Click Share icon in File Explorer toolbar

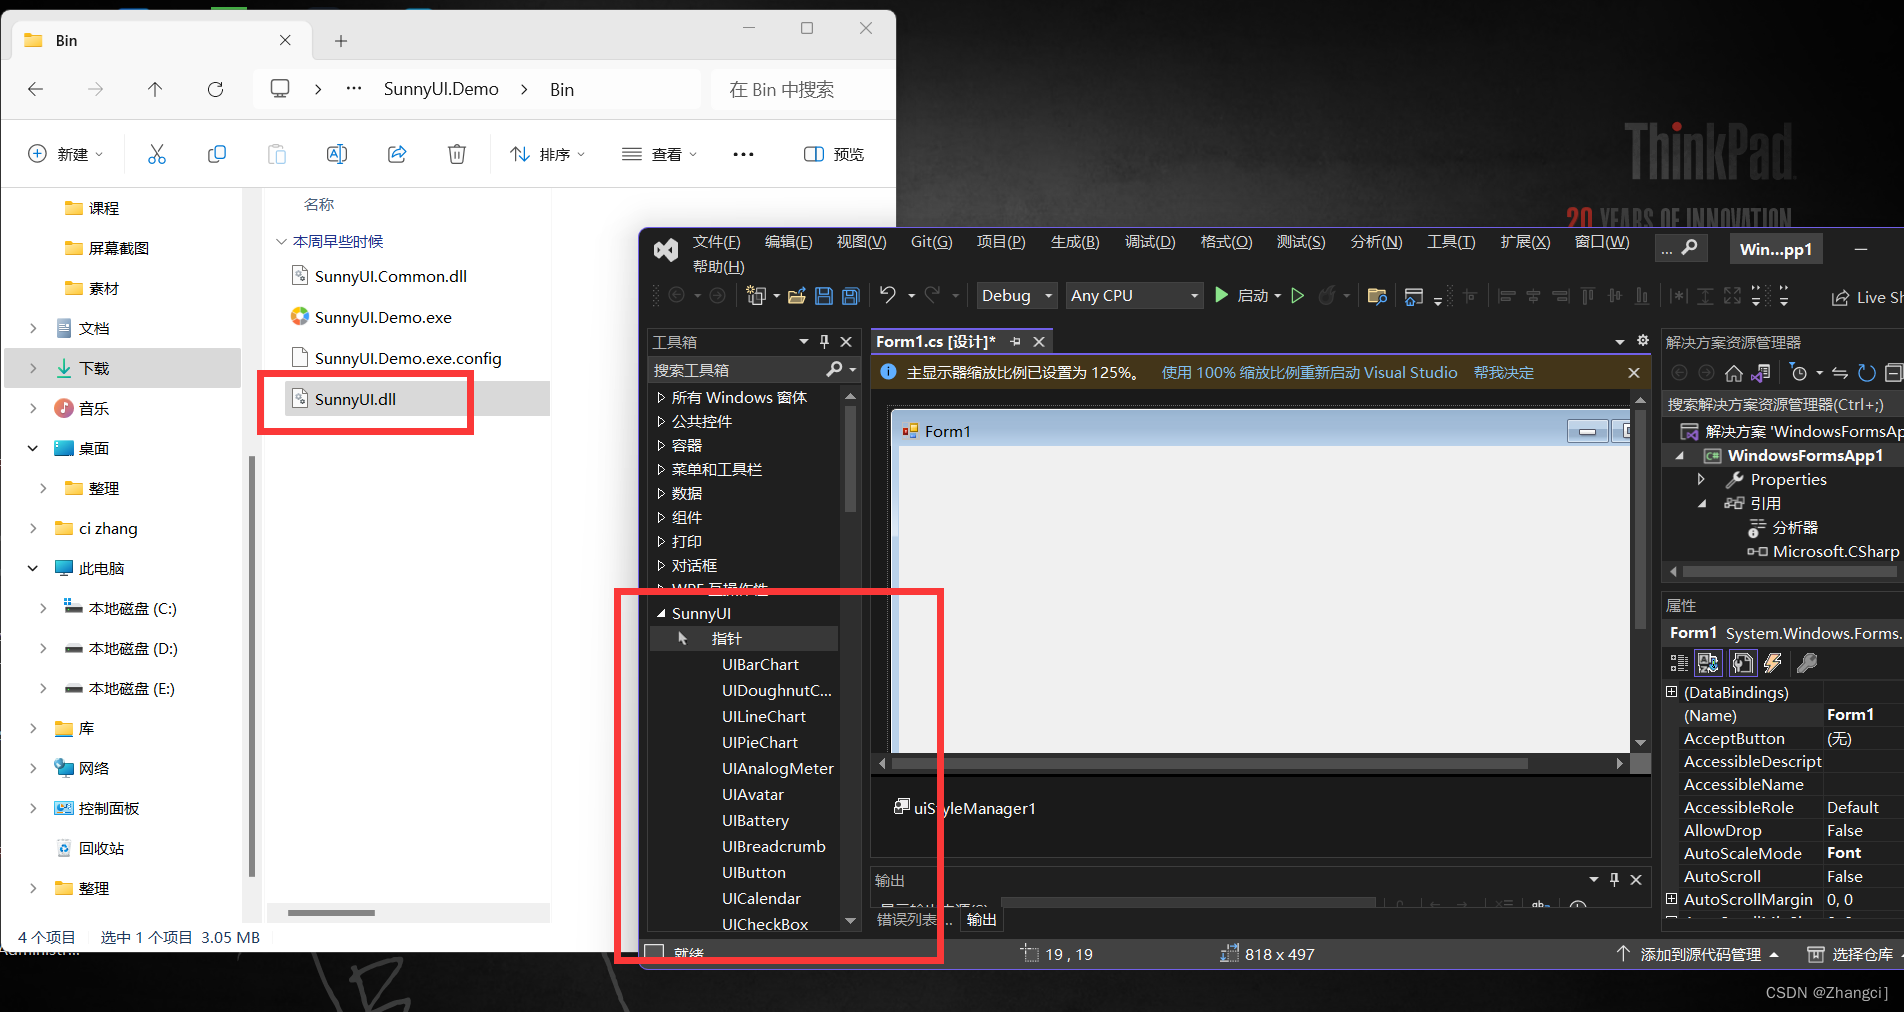pos(397,154)
